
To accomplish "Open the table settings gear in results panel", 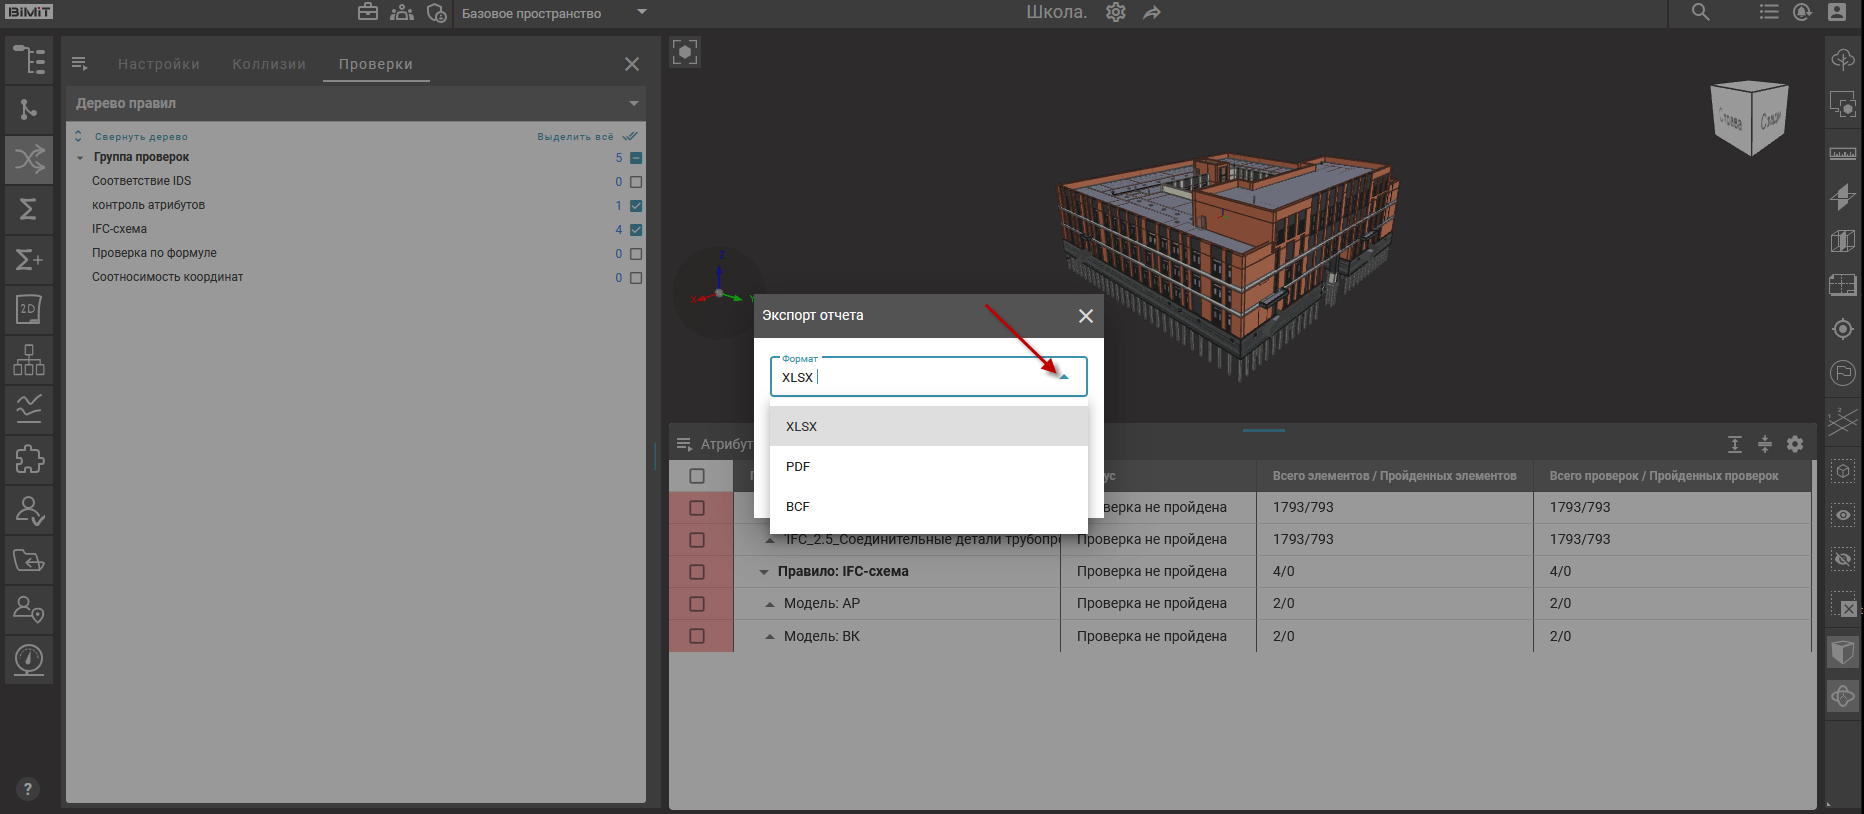I will pyautogui.click(x=1795, y=444).
